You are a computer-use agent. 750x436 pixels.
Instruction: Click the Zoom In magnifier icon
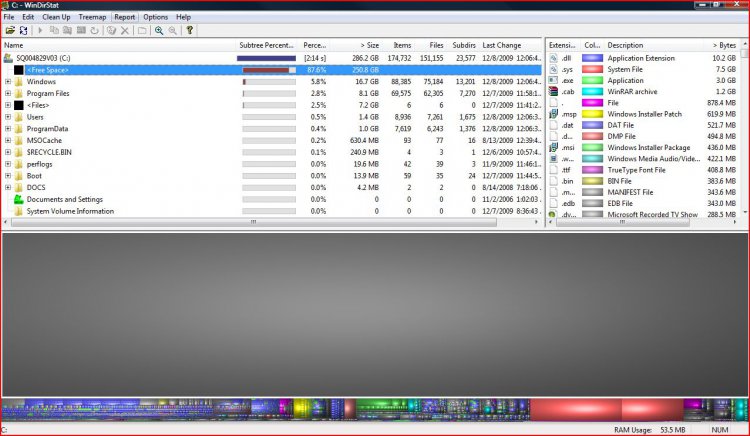tap(159, 31)
